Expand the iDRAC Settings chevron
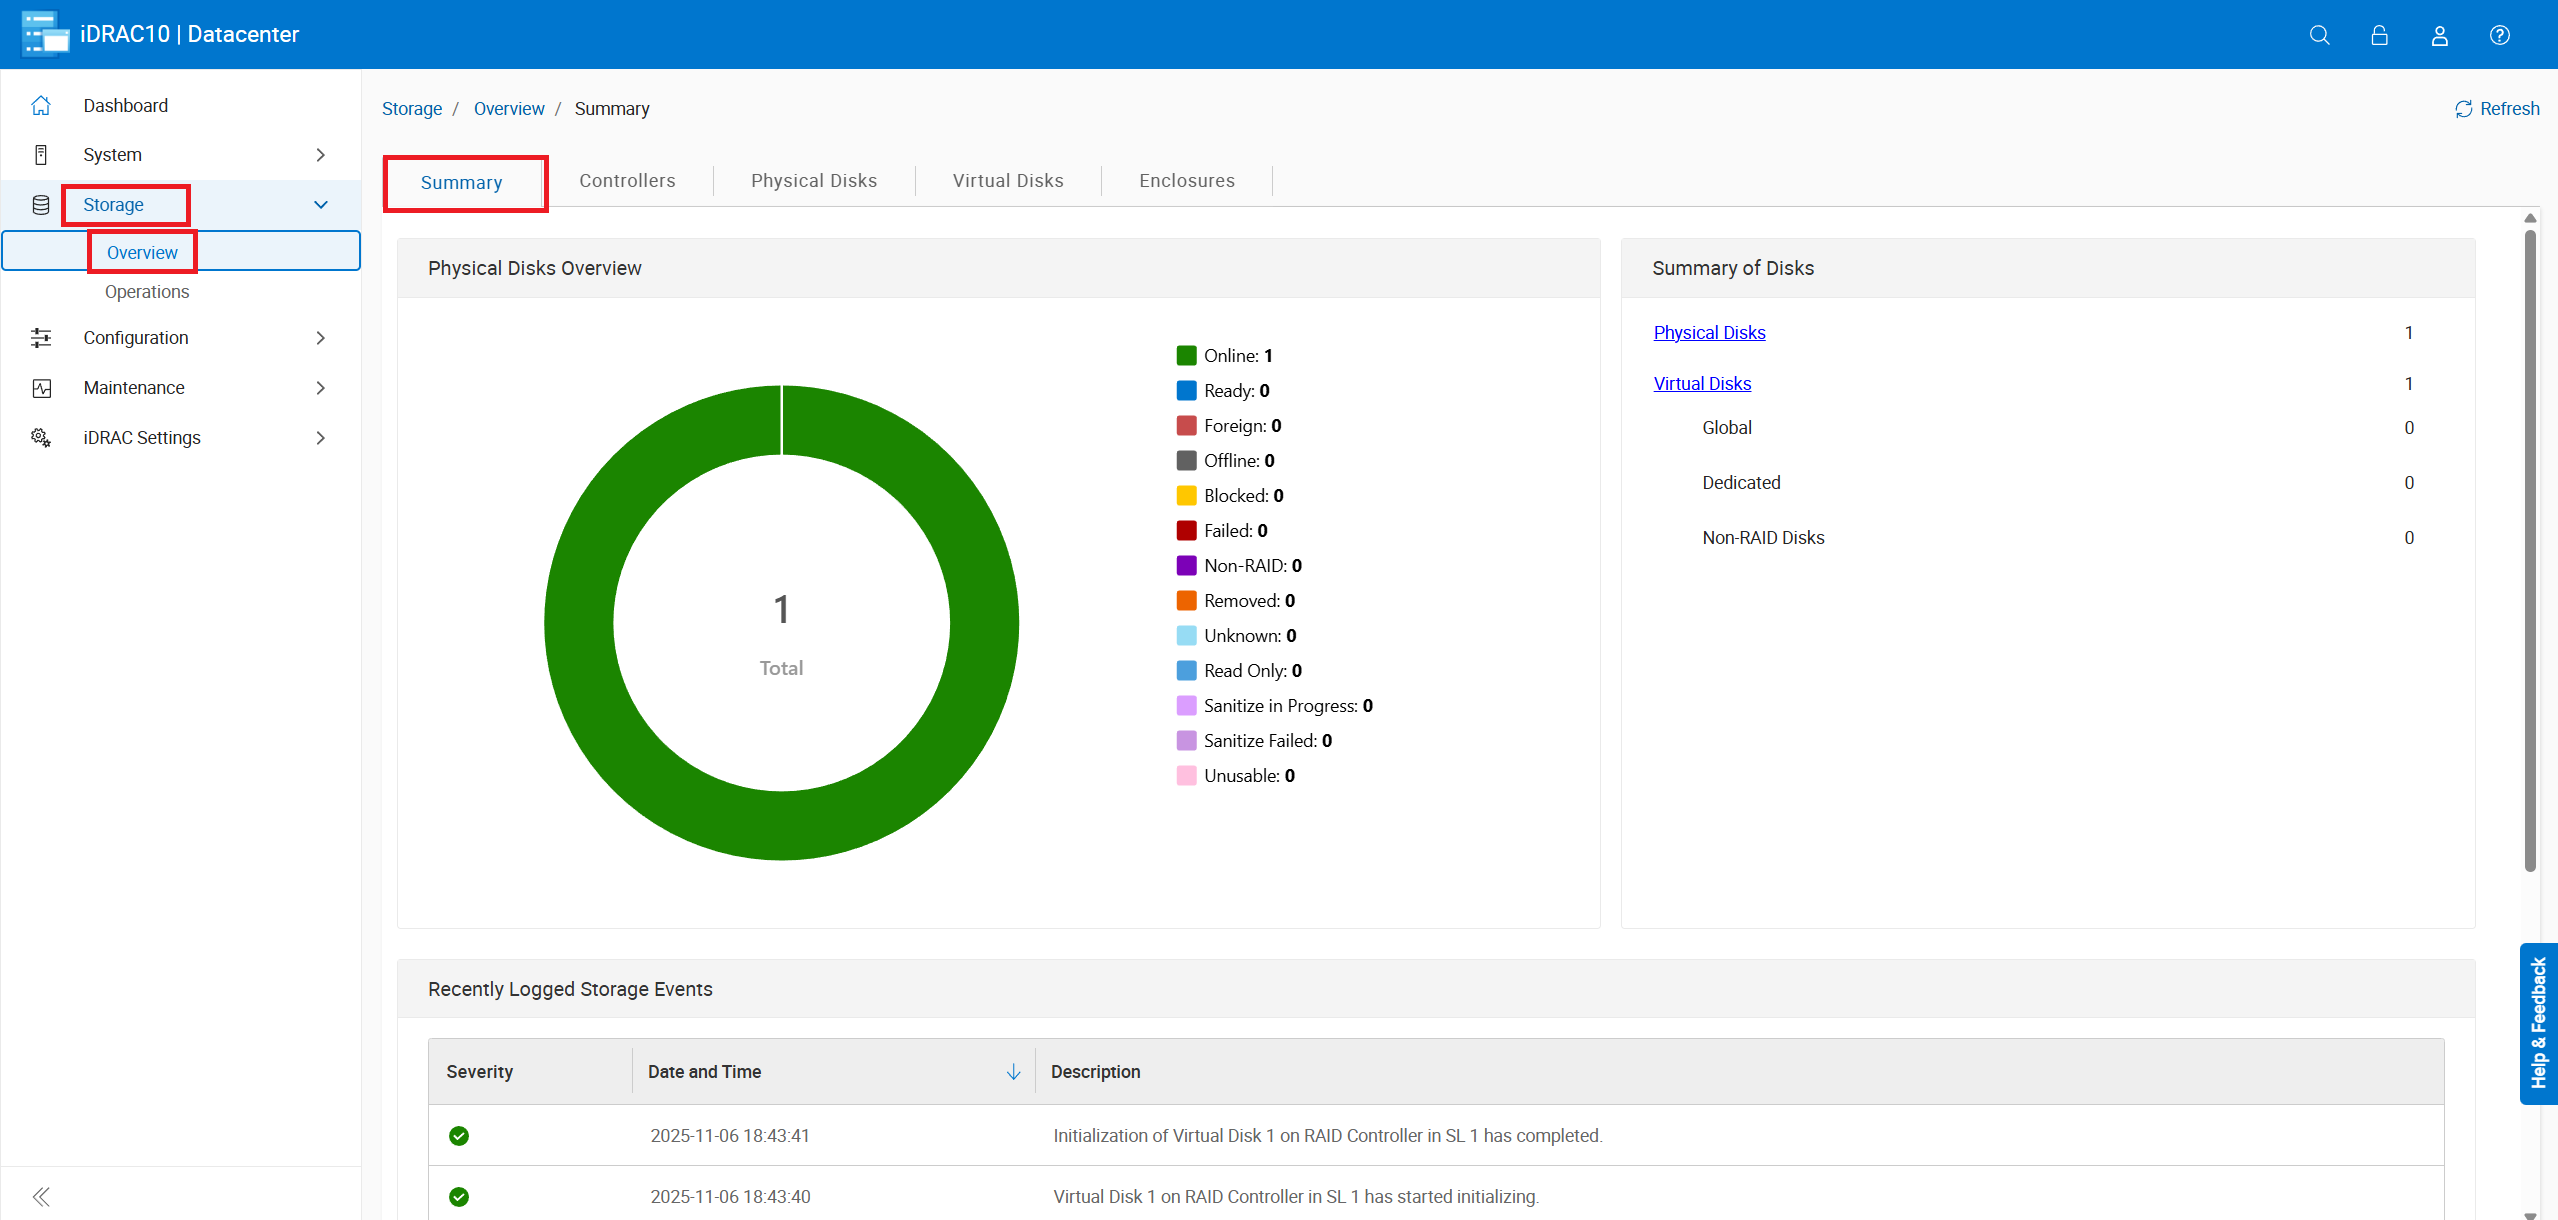Viewport: 2558px width, 1220px height. coord(320,438)
